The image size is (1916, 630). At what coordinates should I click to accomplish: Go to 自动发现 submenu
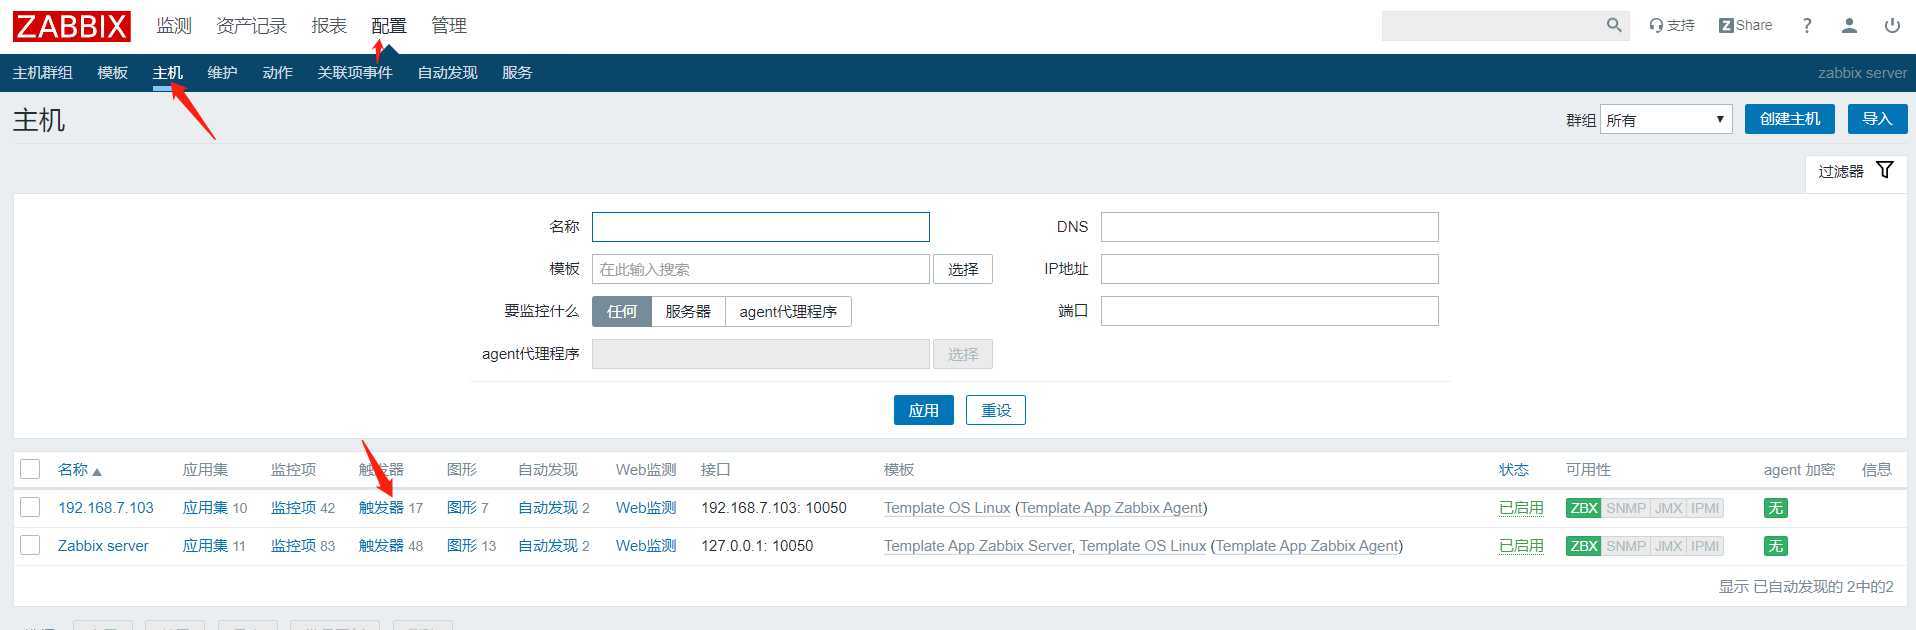click(x=447, y=73)
